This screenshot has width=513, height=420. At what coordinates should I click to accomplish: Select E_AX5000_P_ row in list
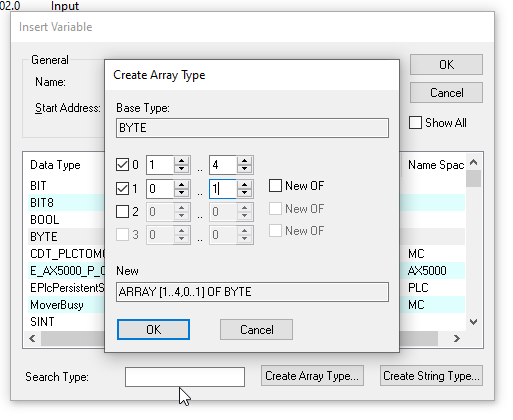[x=67, y=271]
